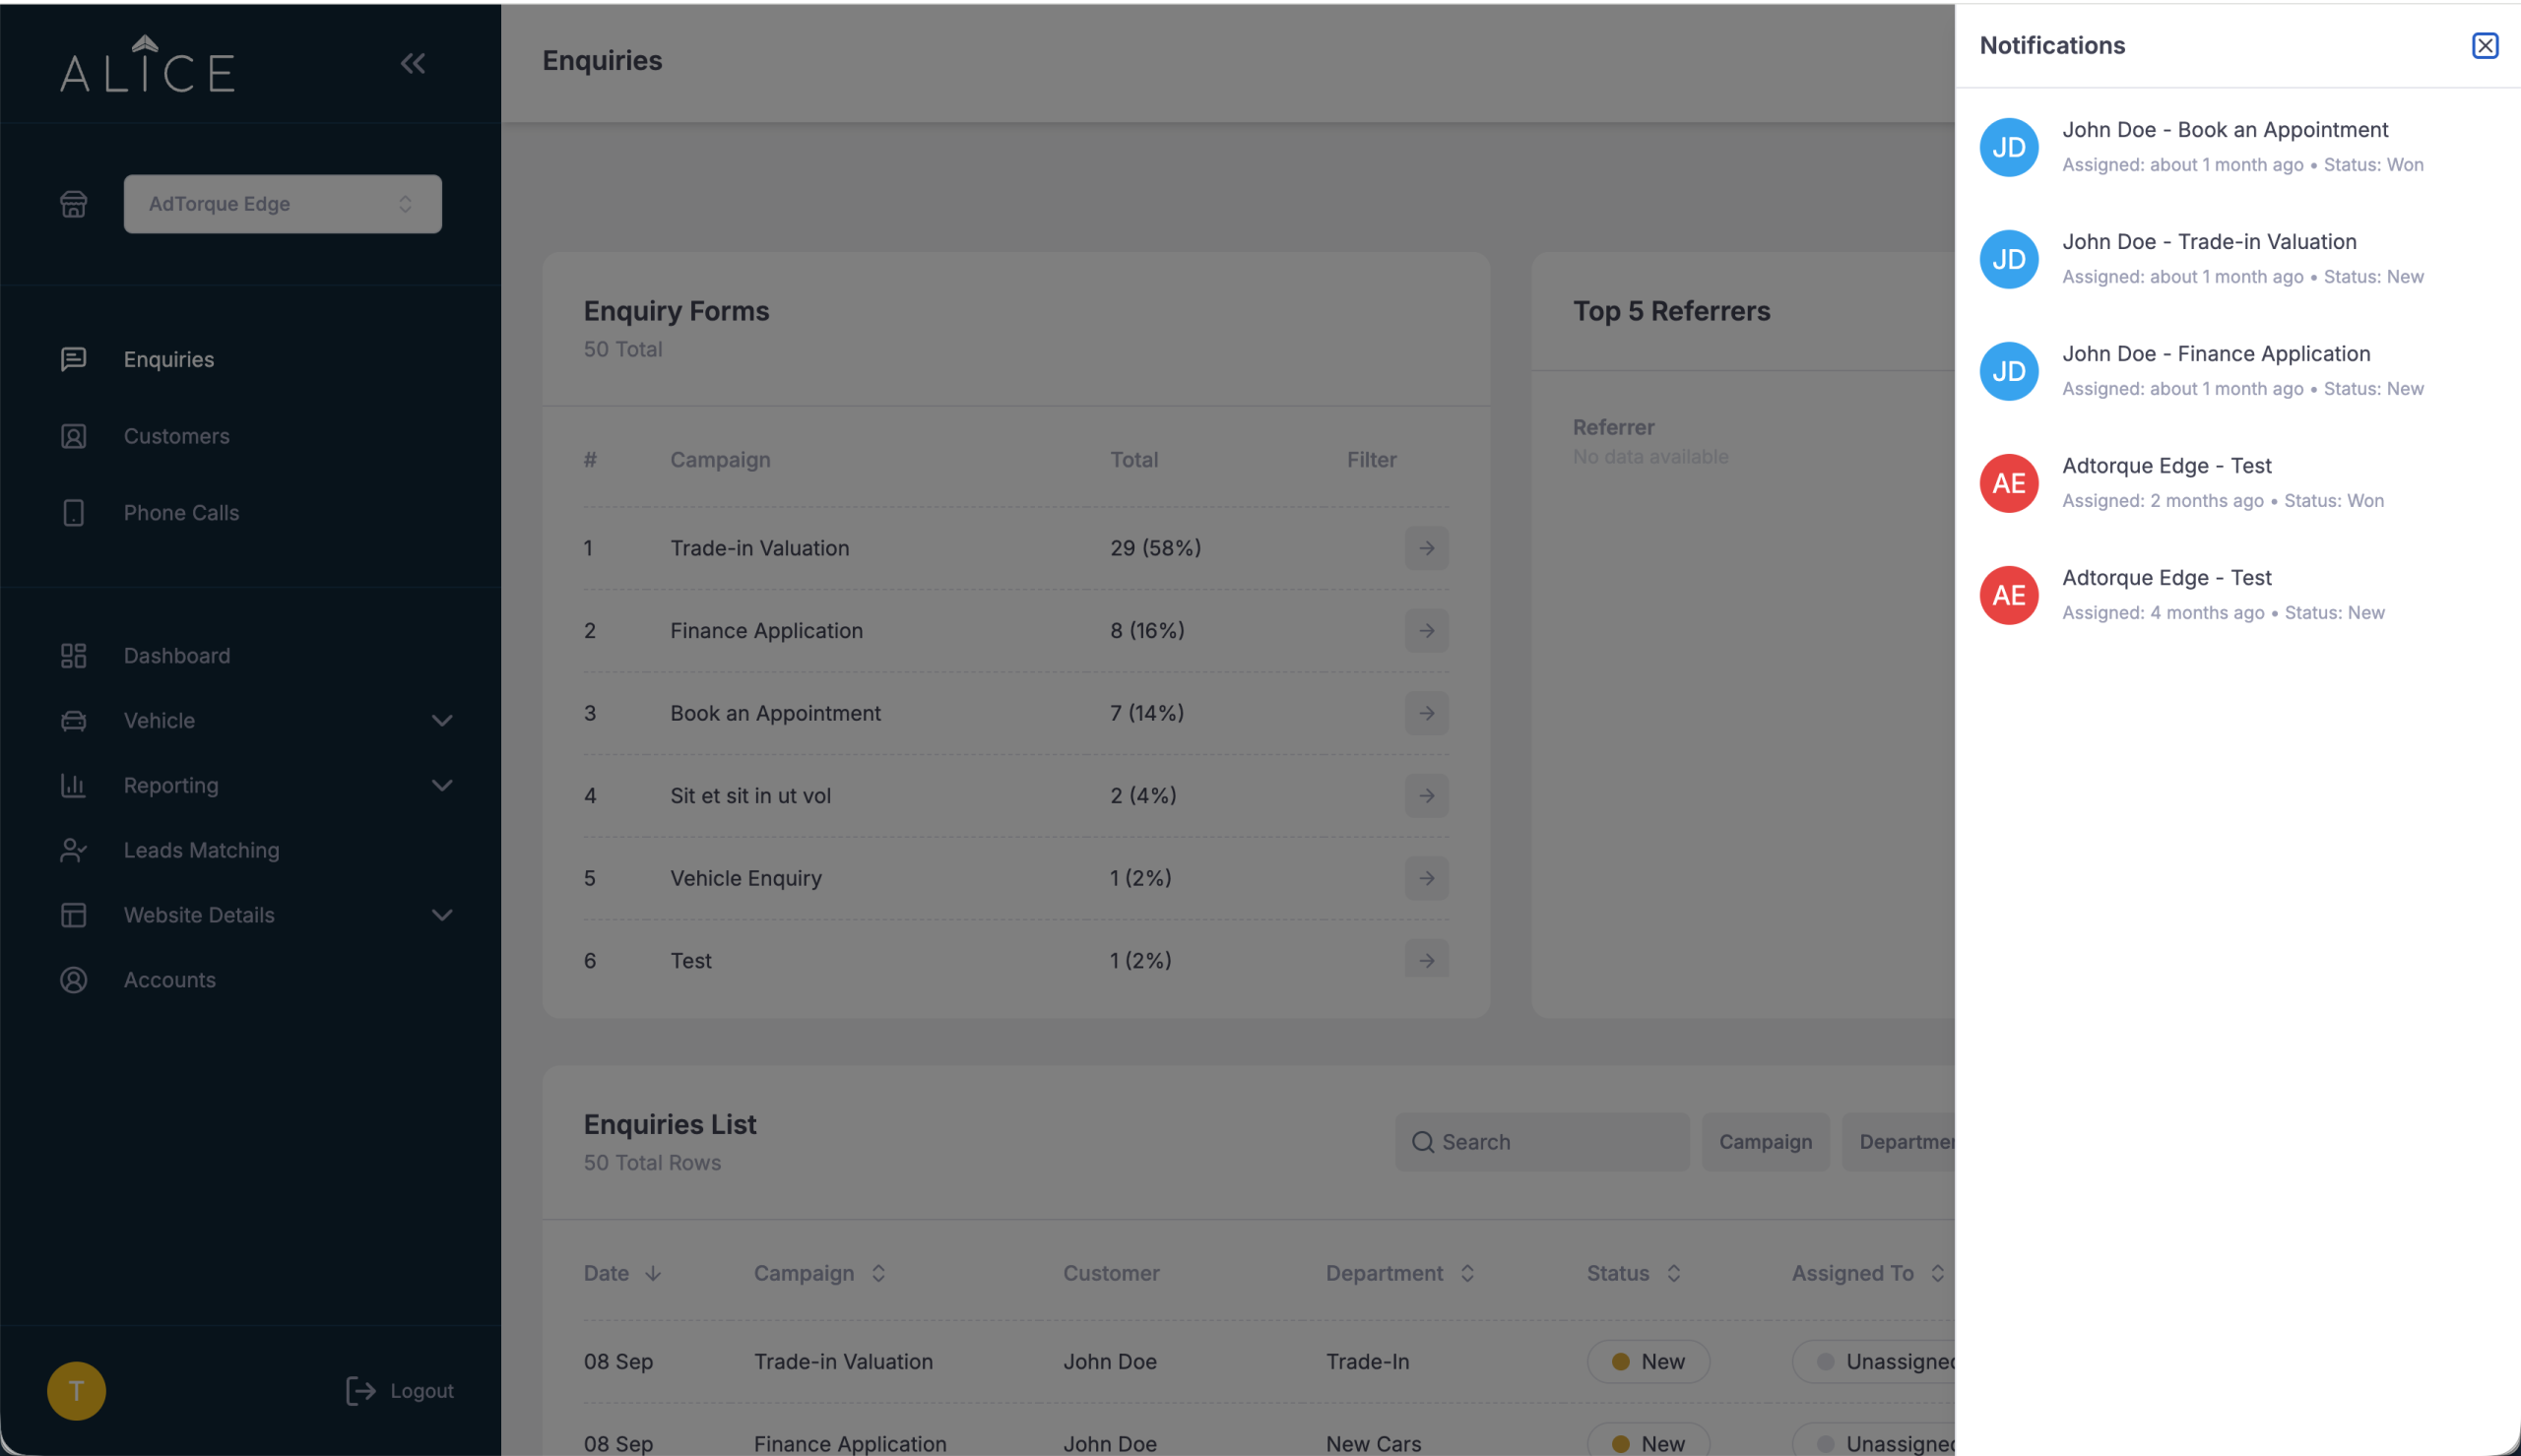The image size is (2521, 1456).
Task: Click the Leads Matching person icon
Action: point(73,851)
